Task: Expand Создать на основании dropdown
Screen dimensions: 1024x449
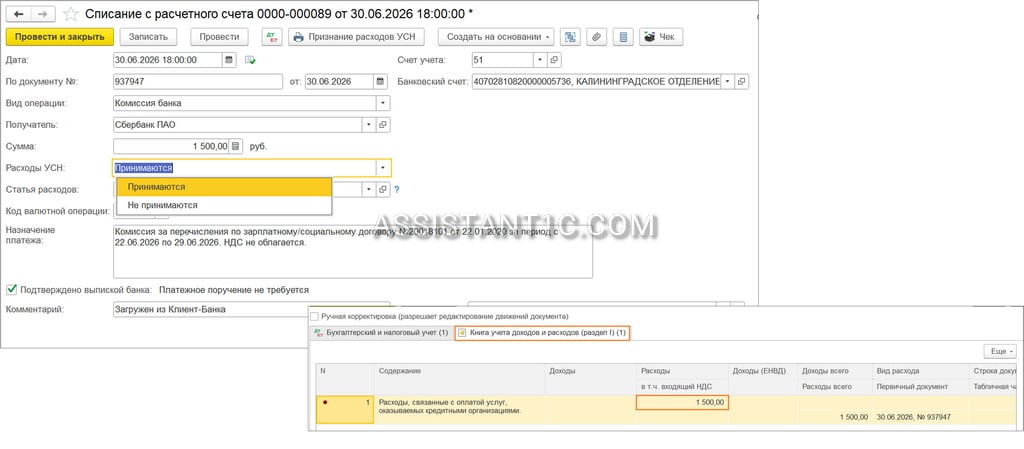Action: pyautogui.click(x=496, y=37)
